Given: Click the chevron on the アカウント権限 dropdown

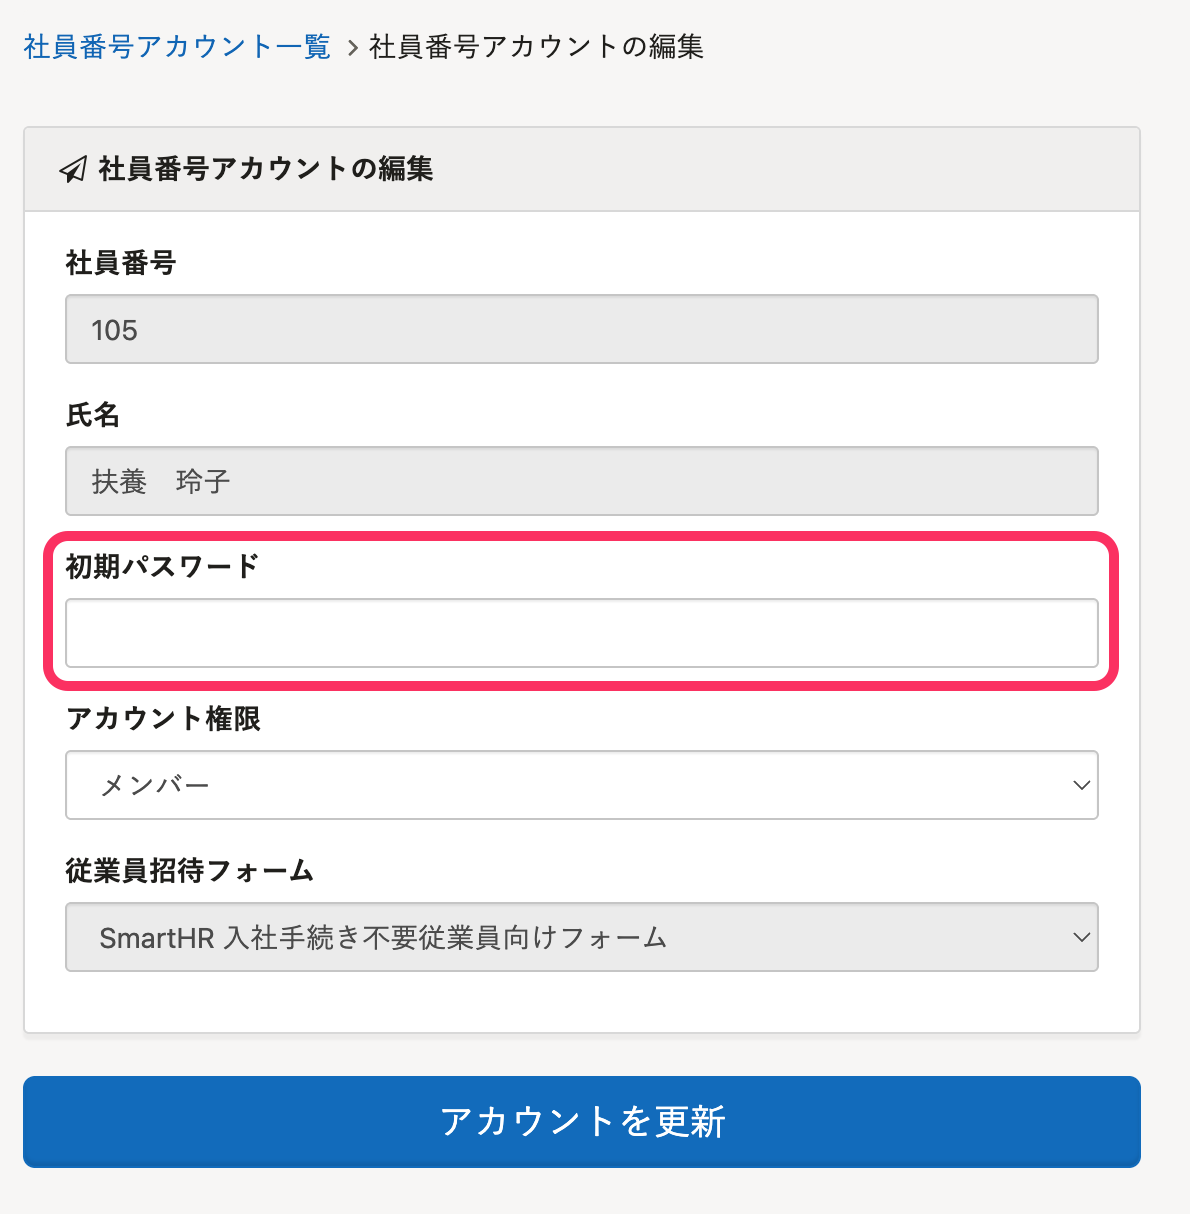Looking at the screenshot, I should pyautogui.click(x=1081, y=785).
